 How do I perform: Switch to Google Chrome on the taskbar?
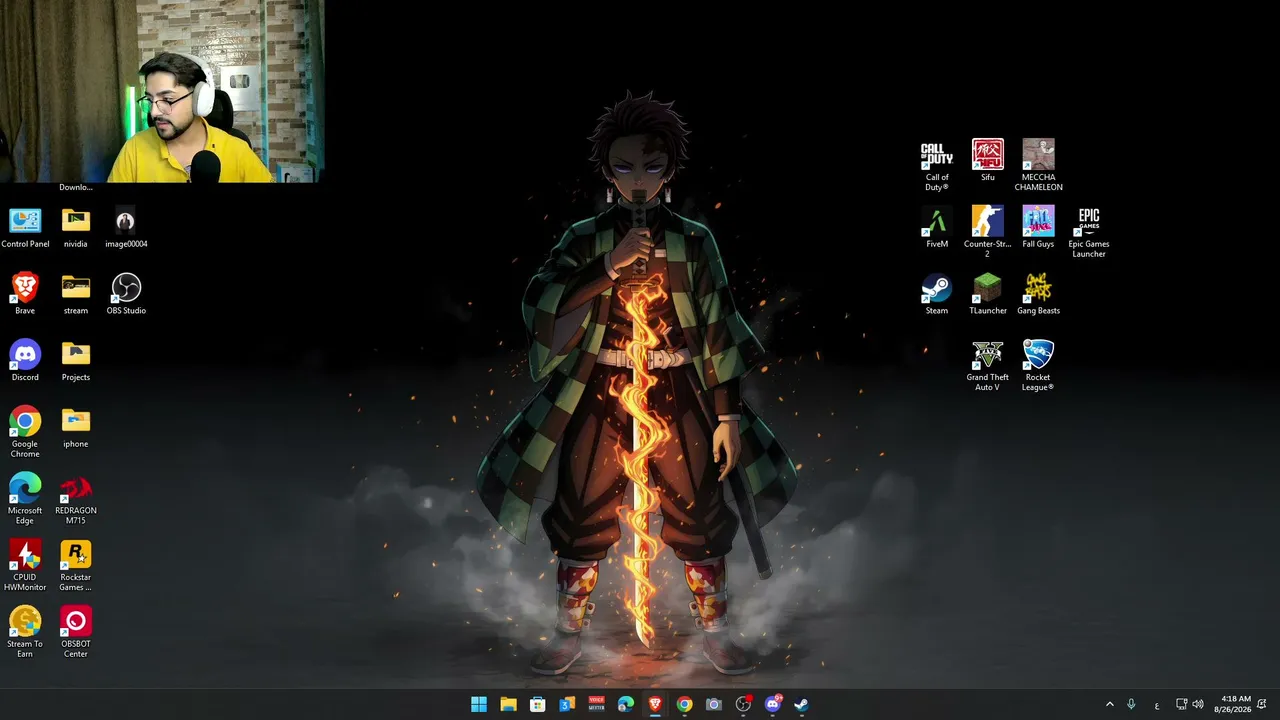point(684,704)
